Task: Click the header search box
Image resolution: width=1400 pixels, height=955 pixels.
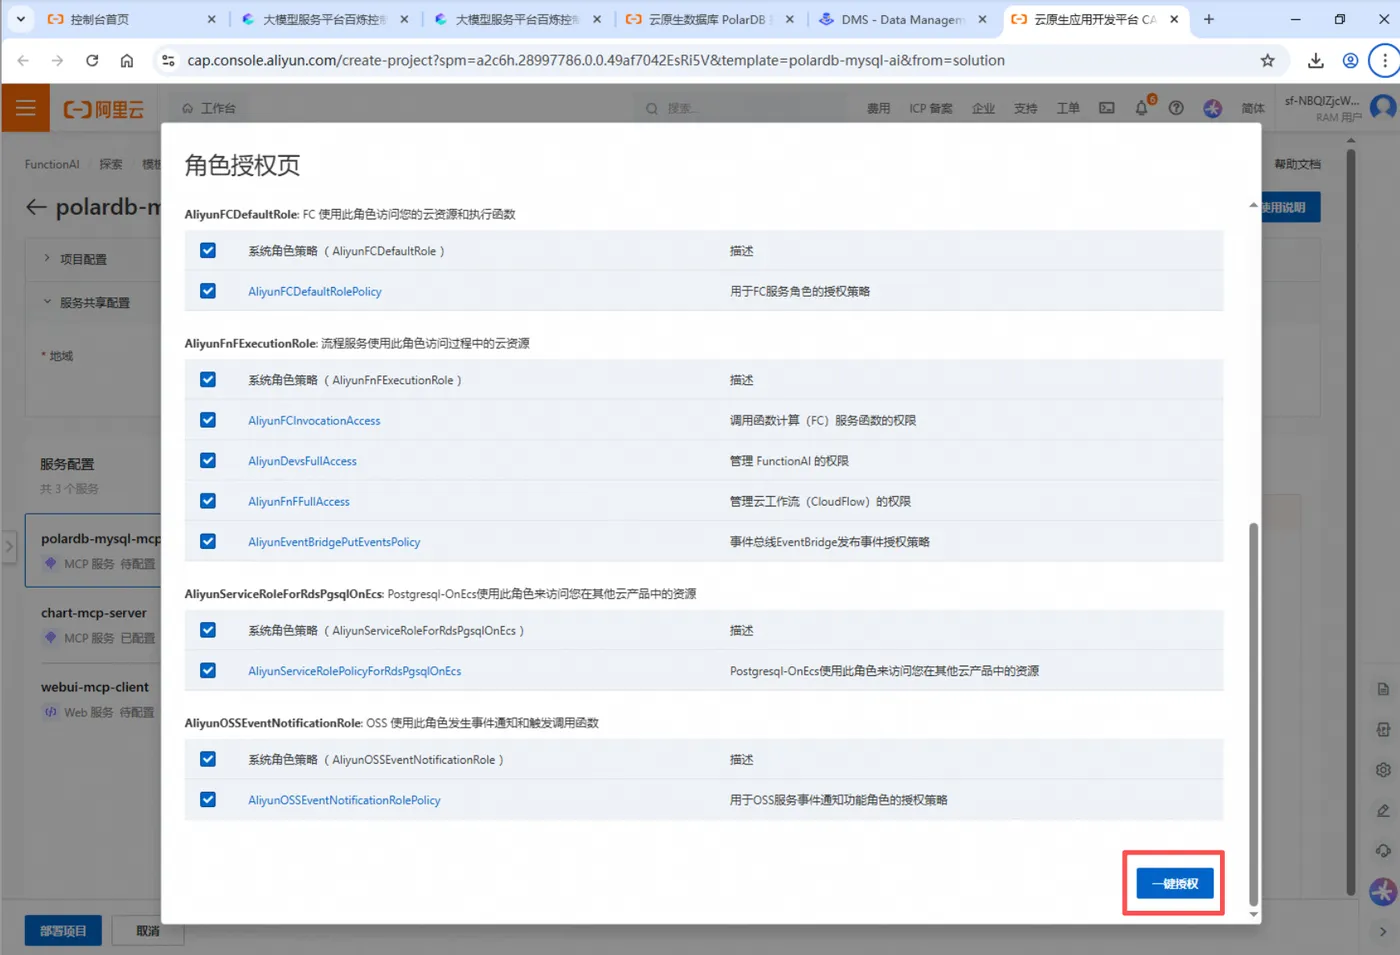Action: coord(740,108)
